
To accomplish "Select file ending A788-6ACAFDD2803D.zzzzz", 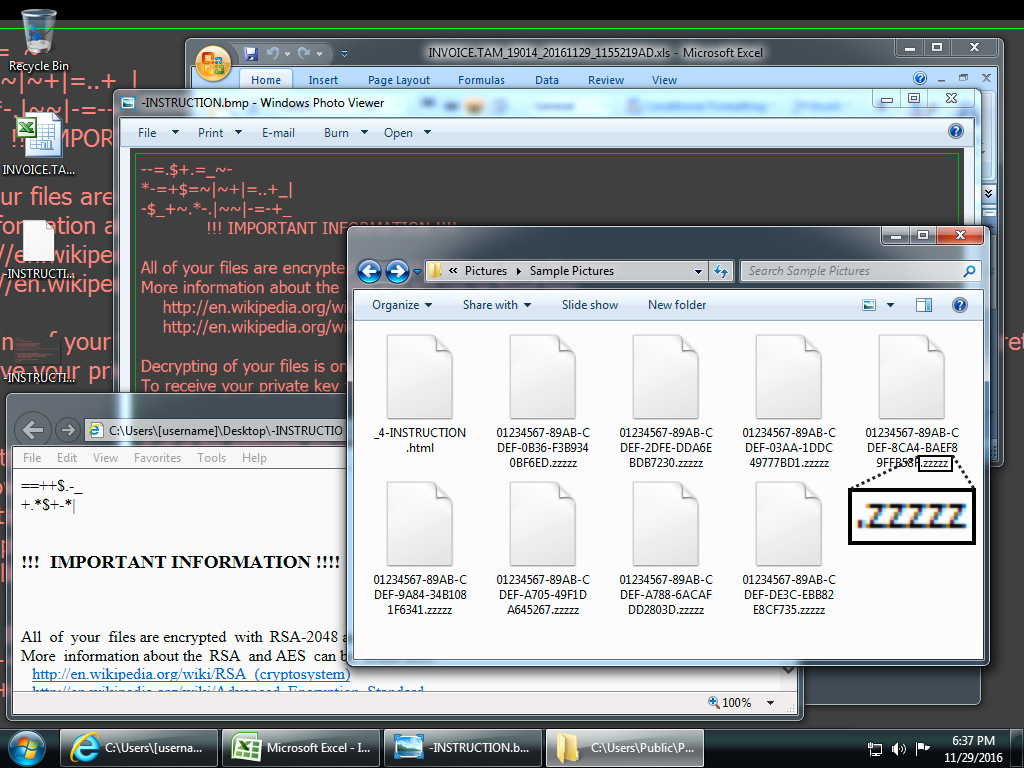I will [665, 549].
